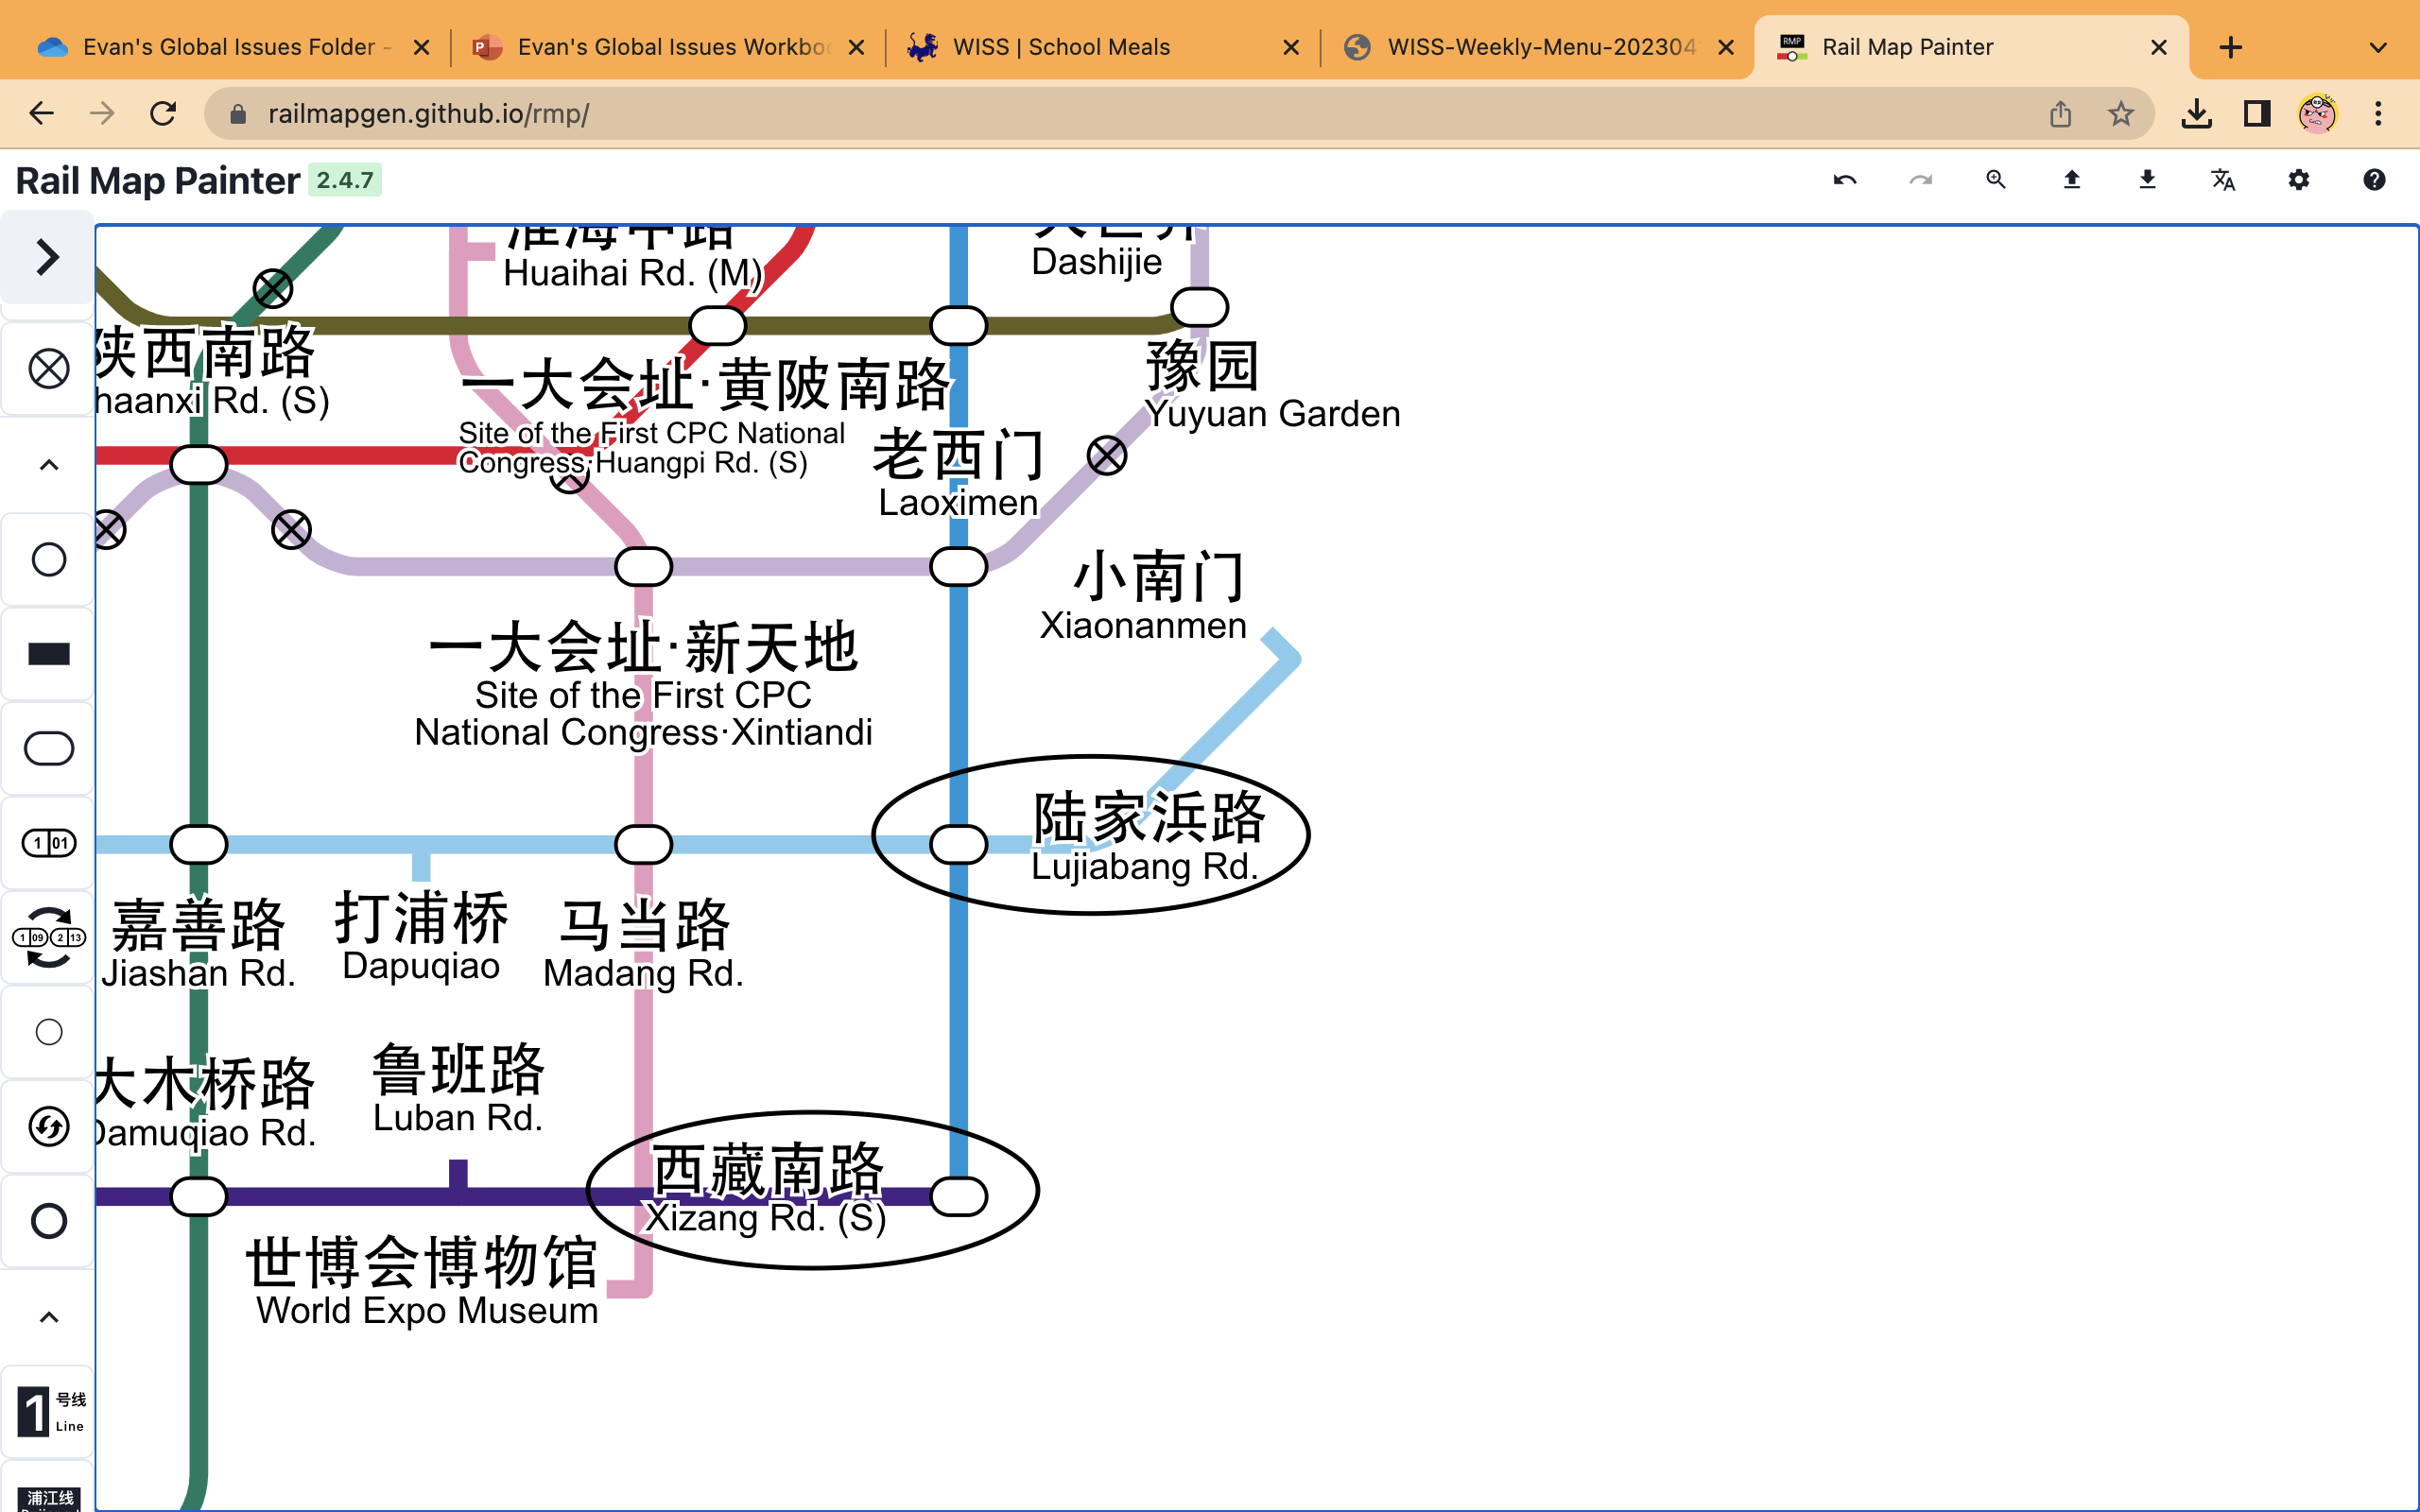
Task: Download the exported map
Action: point(2146,180)
